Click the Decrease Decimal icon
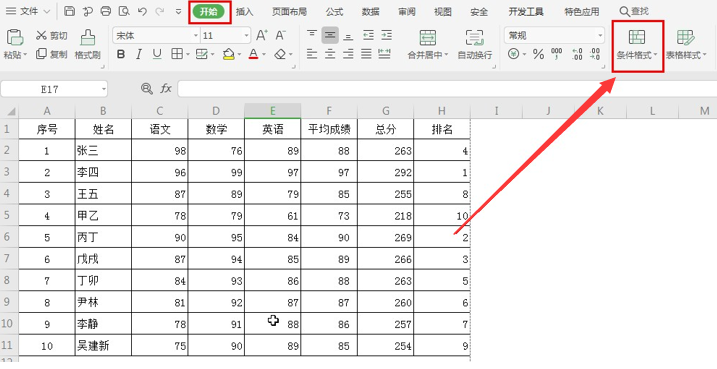The width and height of the screenshot is (717, 369). (594, 54)
